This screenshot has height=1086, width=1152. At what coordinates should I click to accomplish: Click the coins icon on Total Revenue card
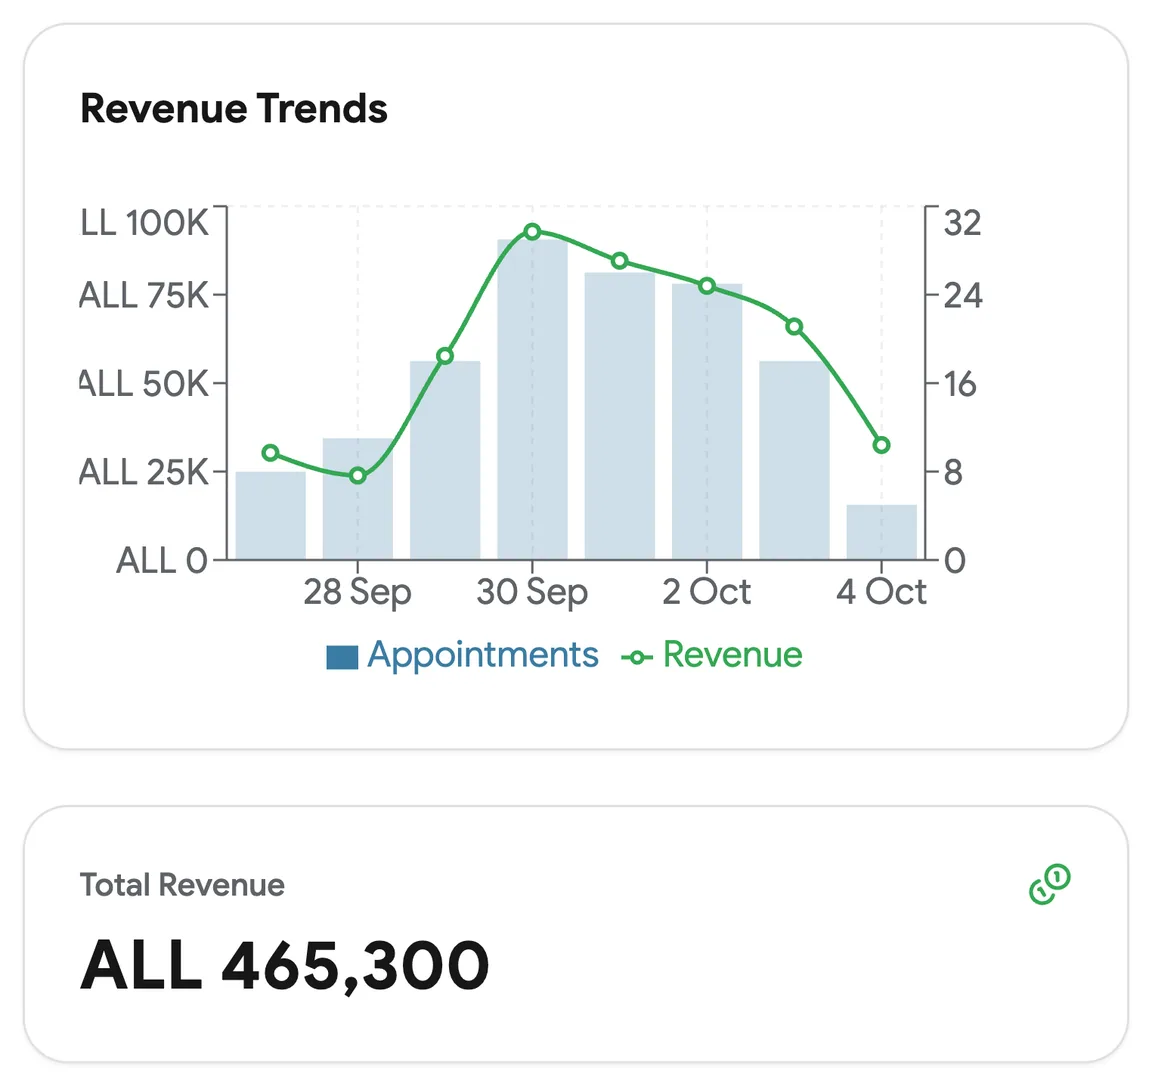pyautogui.click(x=1050, y=884)
